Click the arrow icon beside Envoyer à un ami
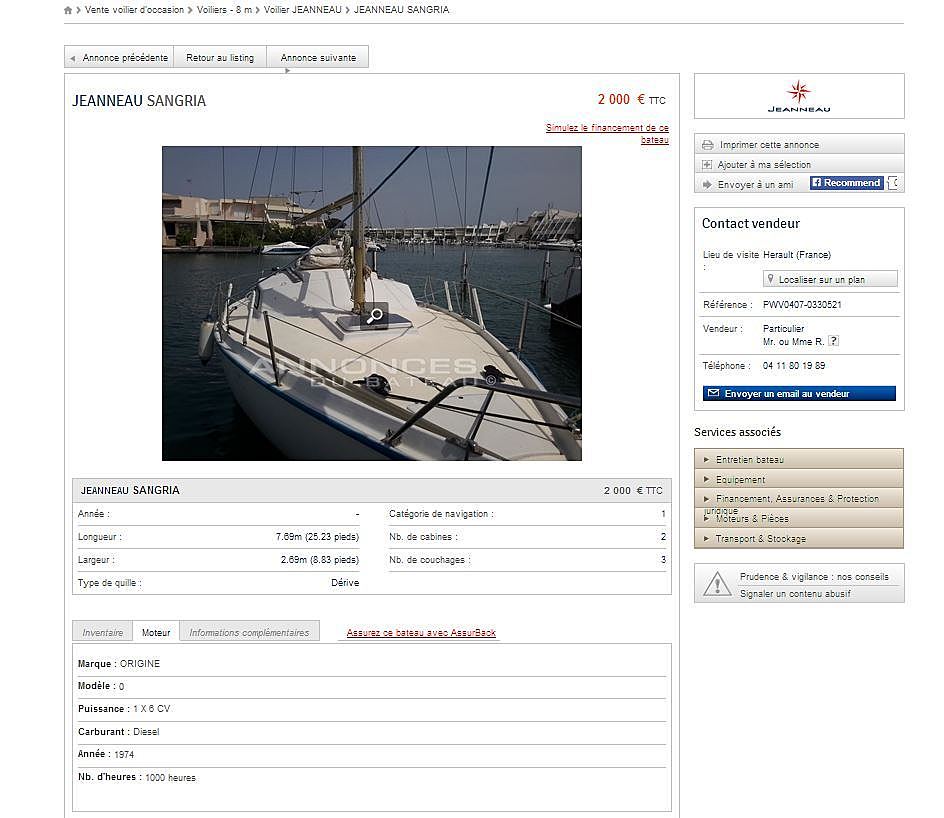Image resolution: width=944 pixels, height=818 pixels. [707, 185]
